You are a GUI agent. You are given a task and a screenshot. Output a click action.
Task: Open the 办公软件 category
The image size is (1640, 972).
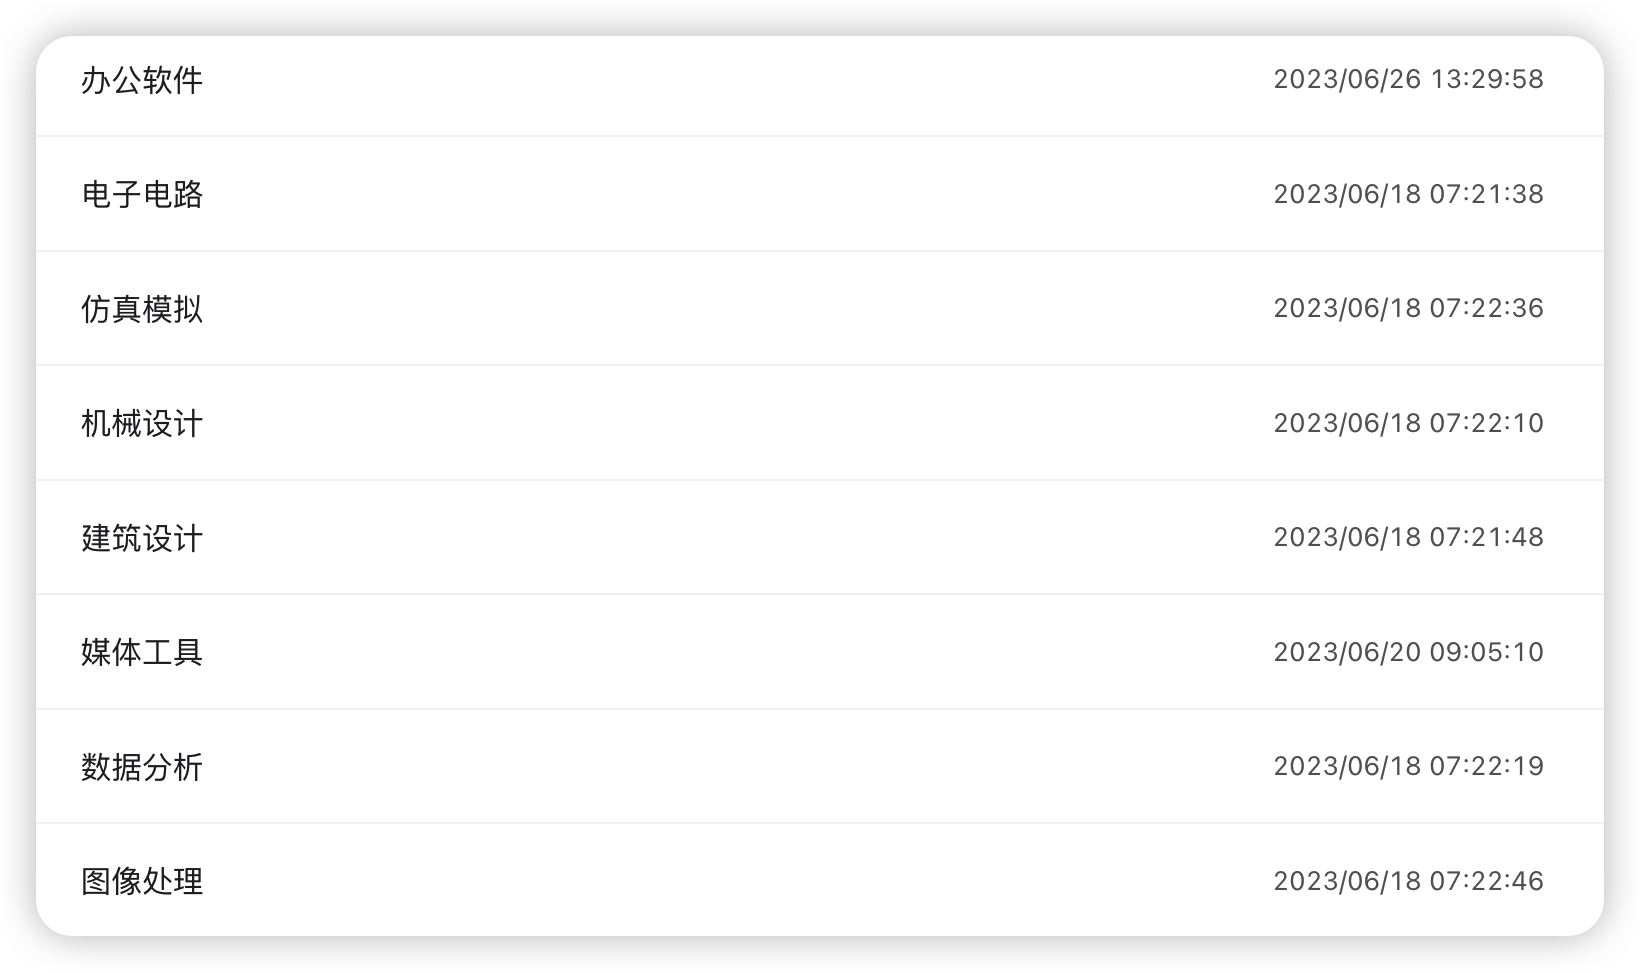click(x=142, y=80)
